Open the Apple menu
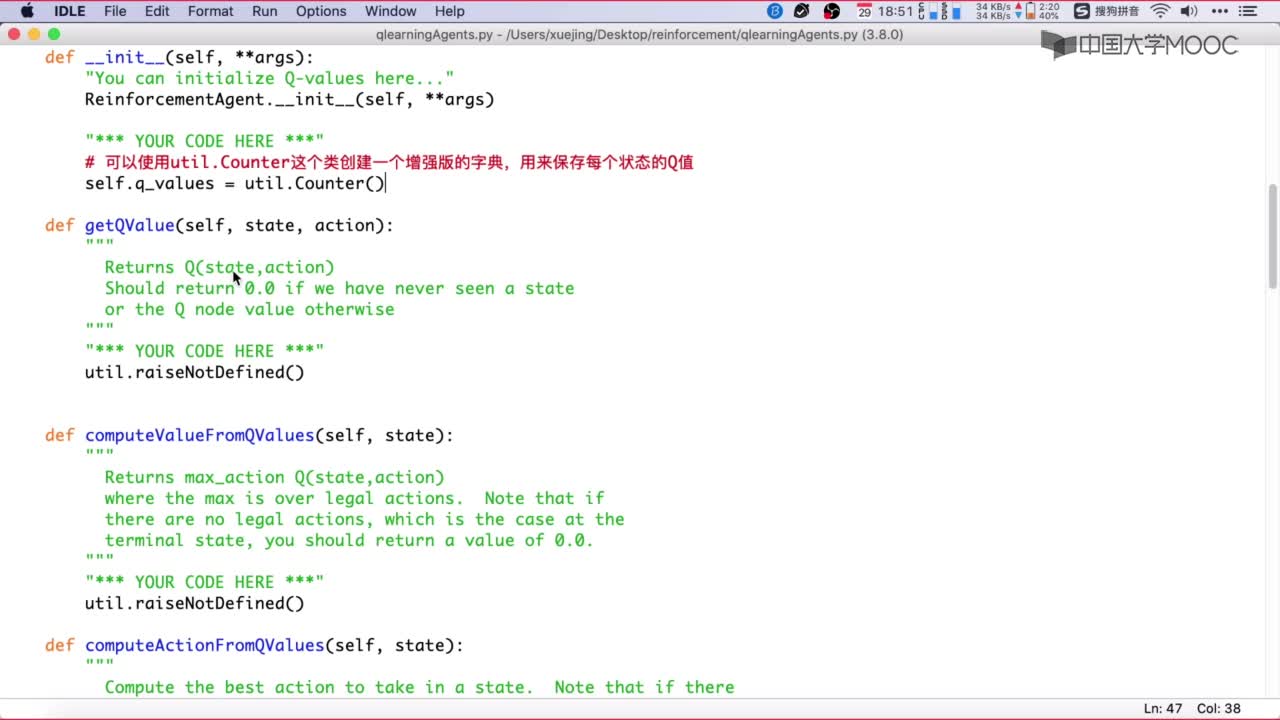Viewport: 1280px width, 720px height. [x=27, y=11]
